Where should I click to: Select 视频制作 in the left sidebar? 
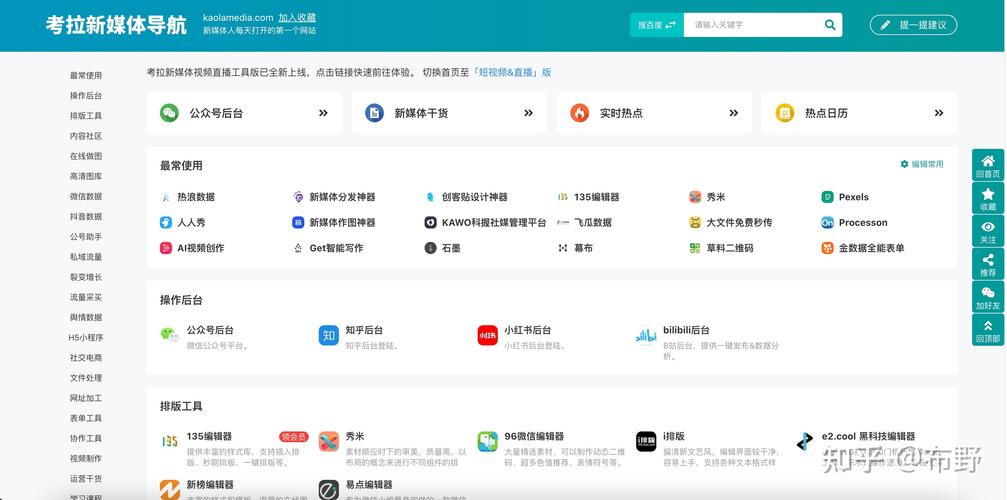click(86, 458)
